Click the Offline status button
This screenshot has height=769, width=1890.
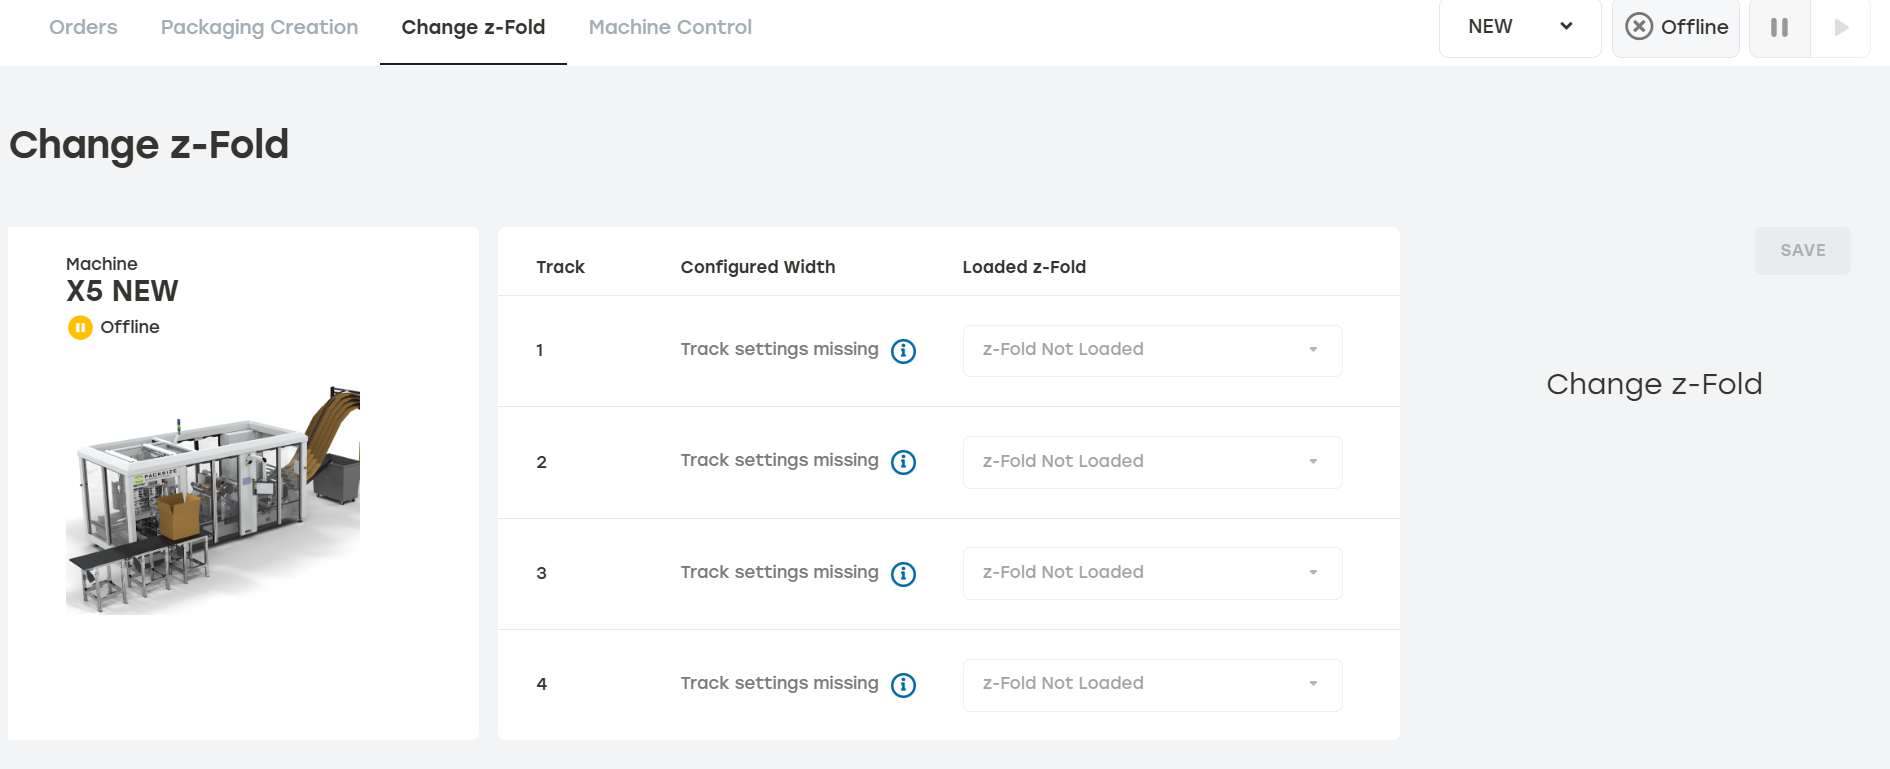[1676, 27]
